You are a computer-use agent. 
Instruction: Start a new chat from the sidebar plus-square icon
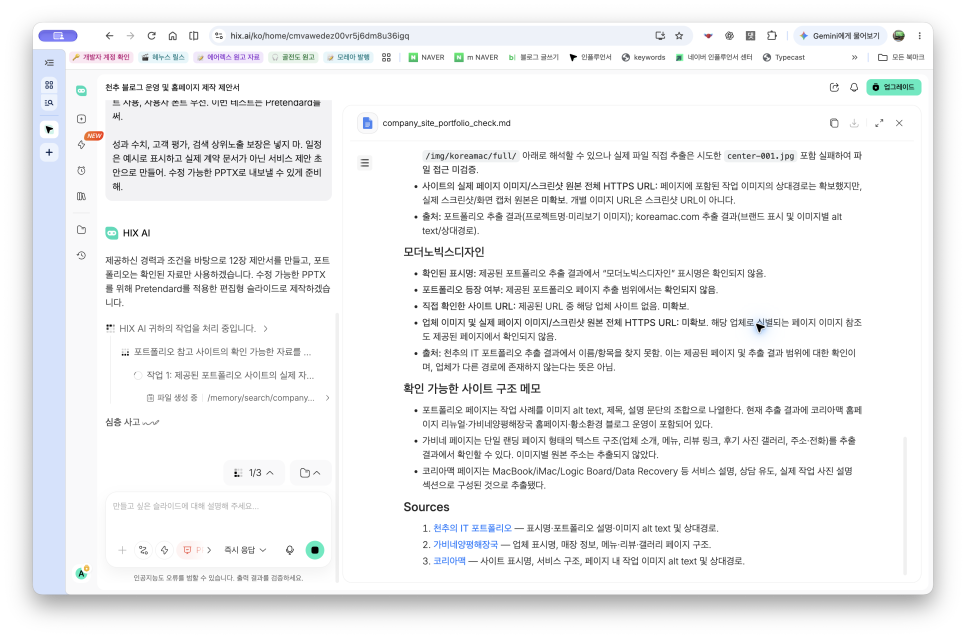[81, 119]
